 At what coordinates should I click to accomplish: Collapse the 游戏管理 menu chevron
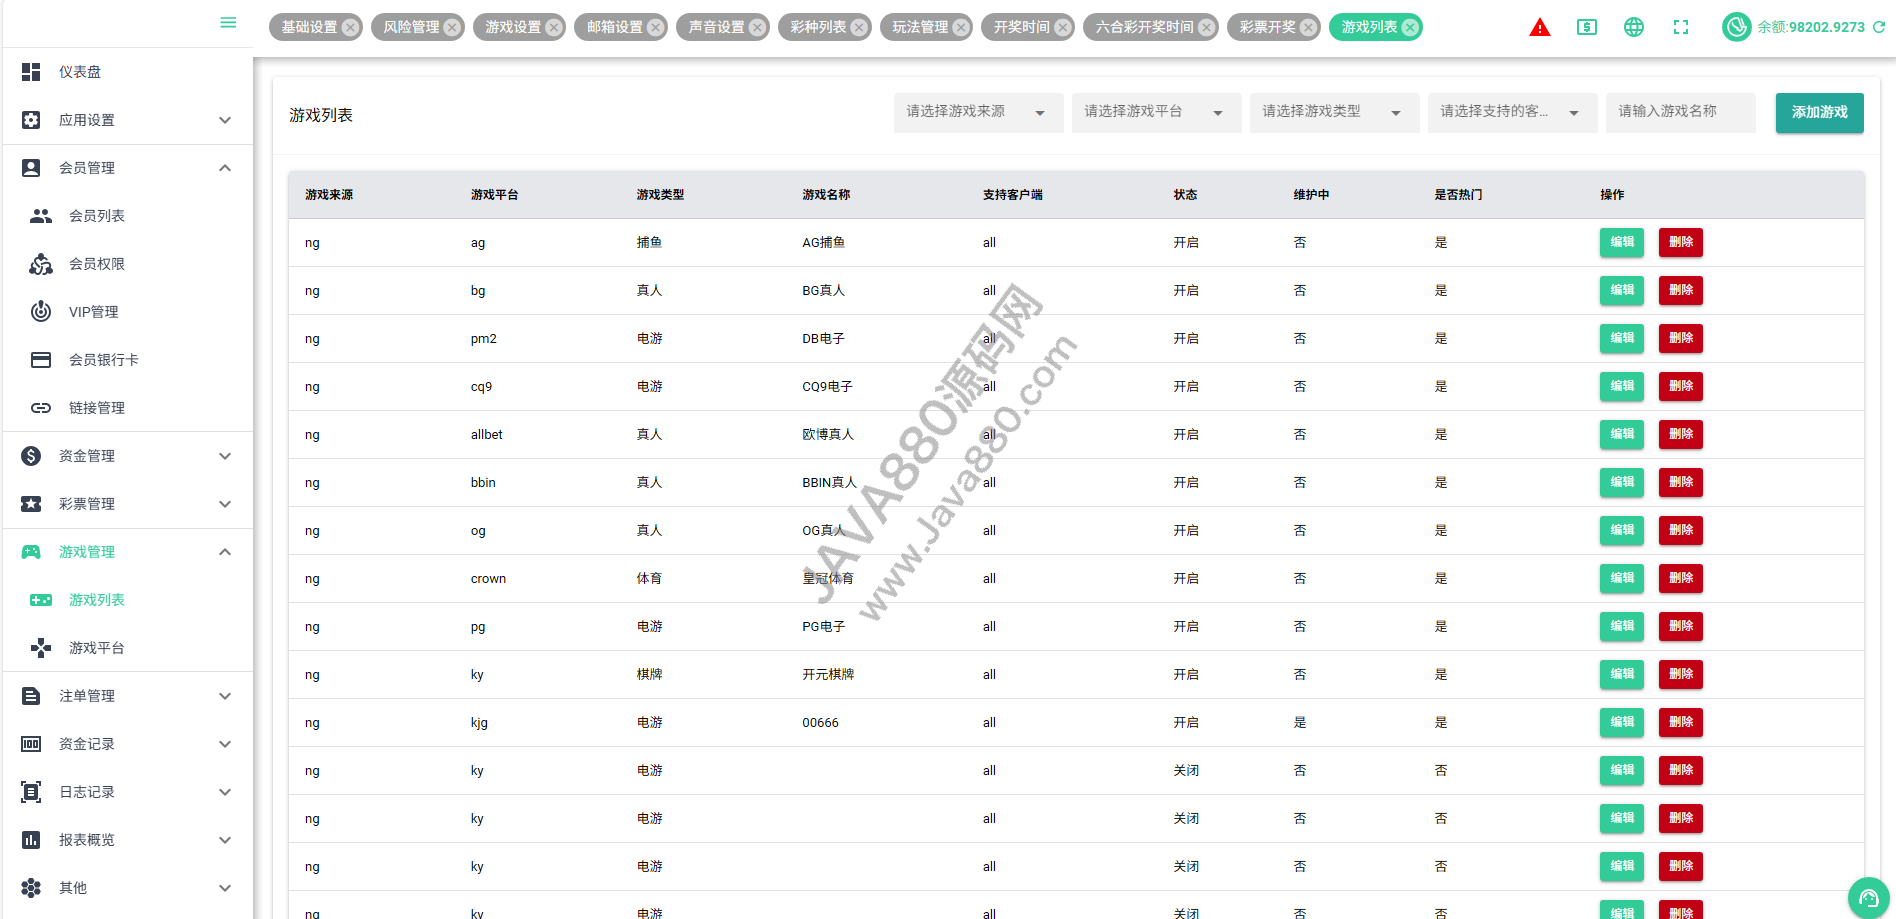225,552
